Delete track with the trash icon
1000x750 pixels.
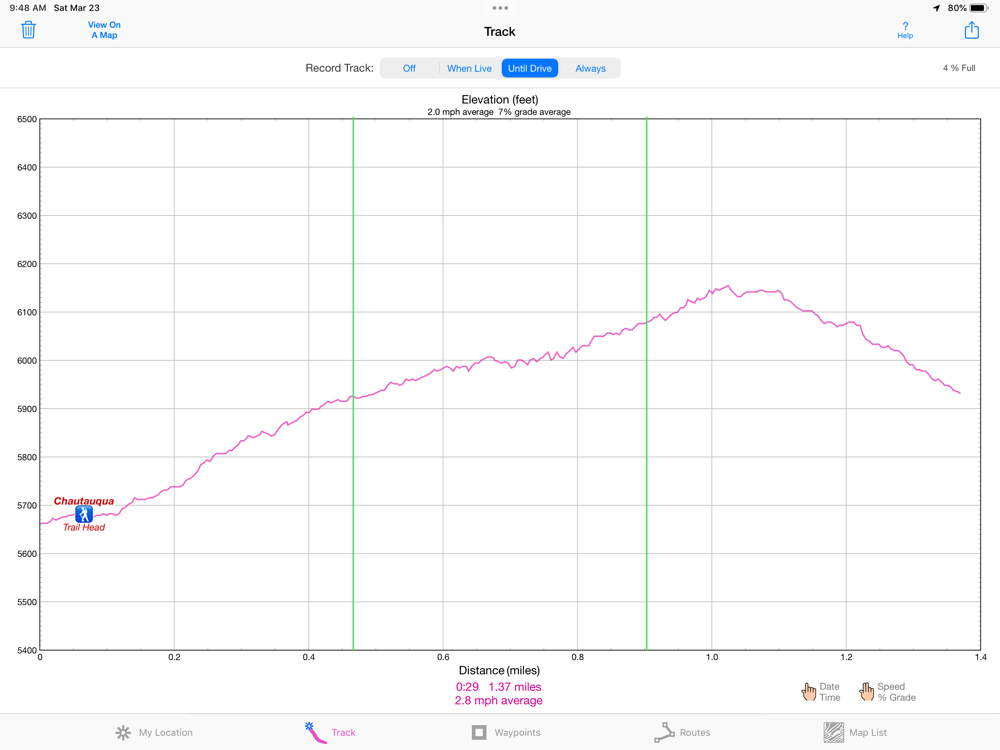coord(28,30)
